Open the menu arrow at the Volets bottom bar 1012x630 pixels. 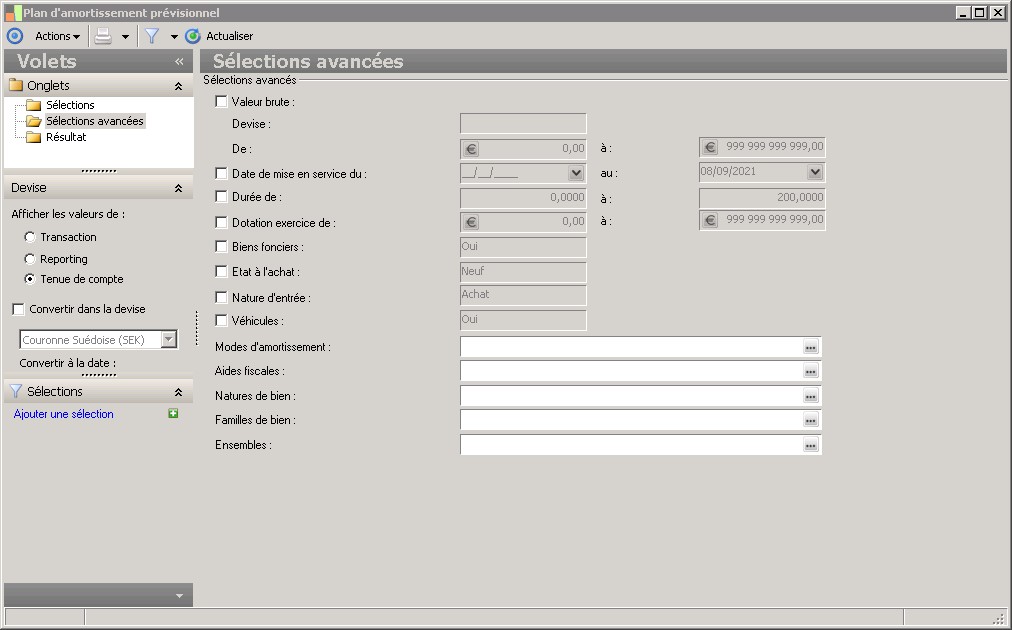179,596
